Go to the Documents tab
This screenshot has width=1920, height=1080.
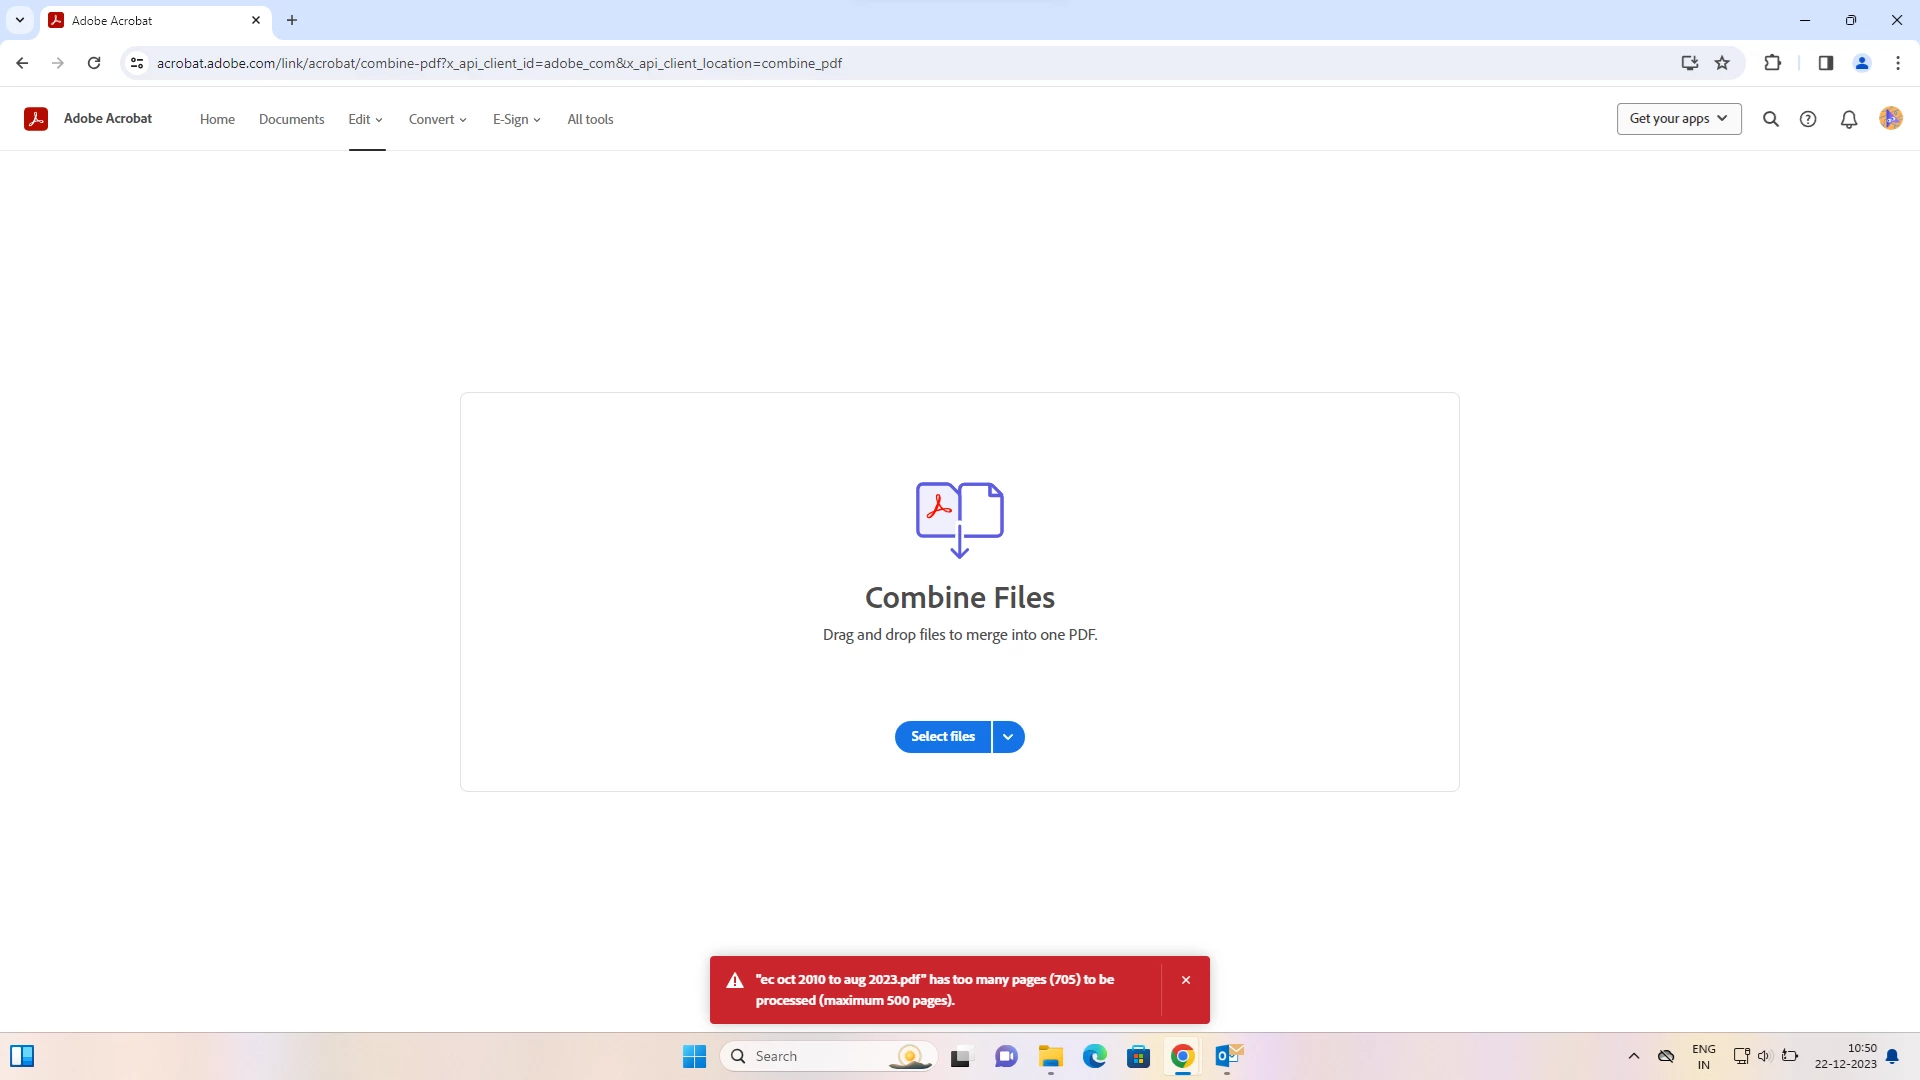click(291, 119)
